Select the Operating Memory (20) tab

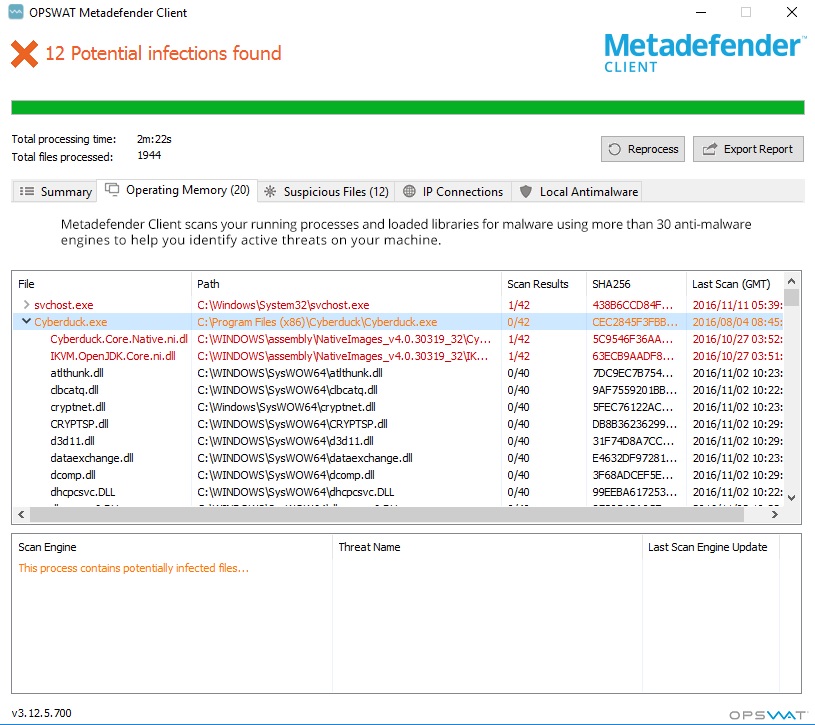pyautogui.click(x=177, y=190)
